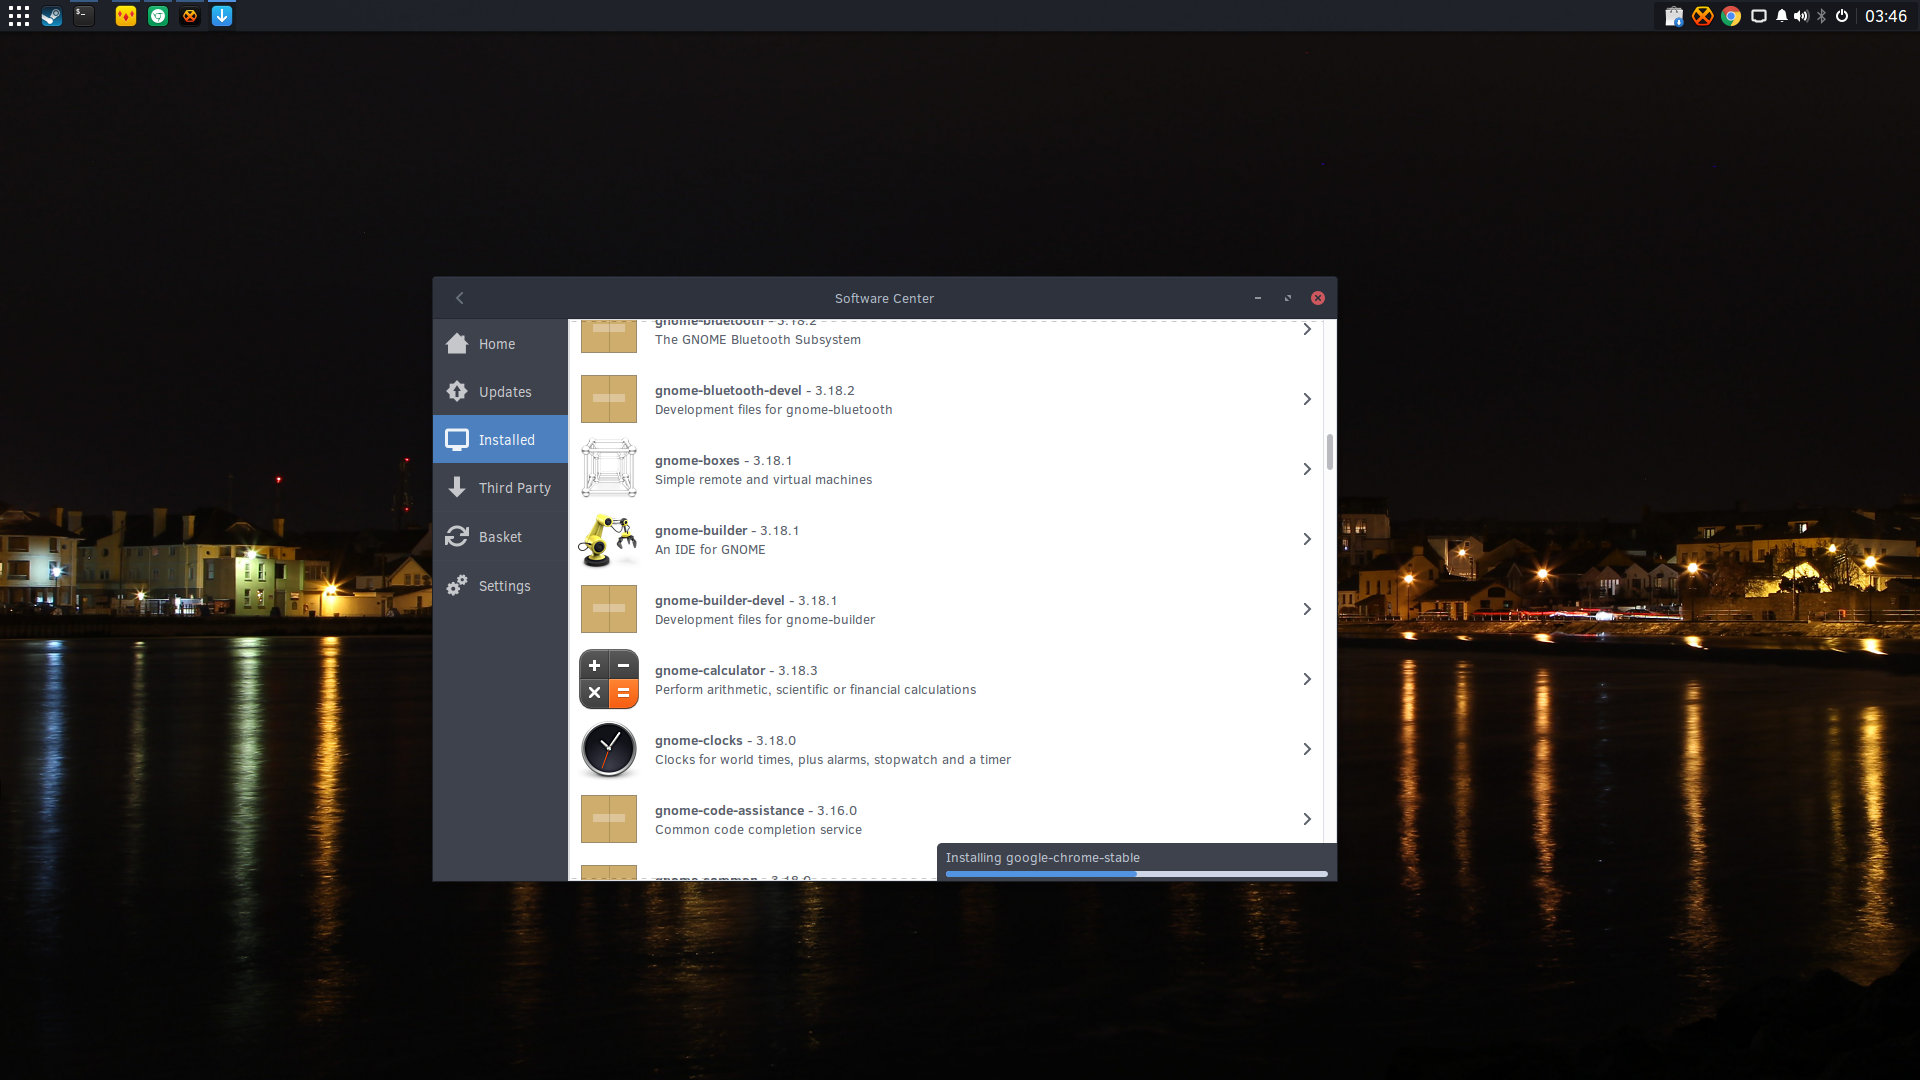Select 'gnome-calculator - 3.18.3' entry
Screen dimensions: 1920x1080
[736, 671]
